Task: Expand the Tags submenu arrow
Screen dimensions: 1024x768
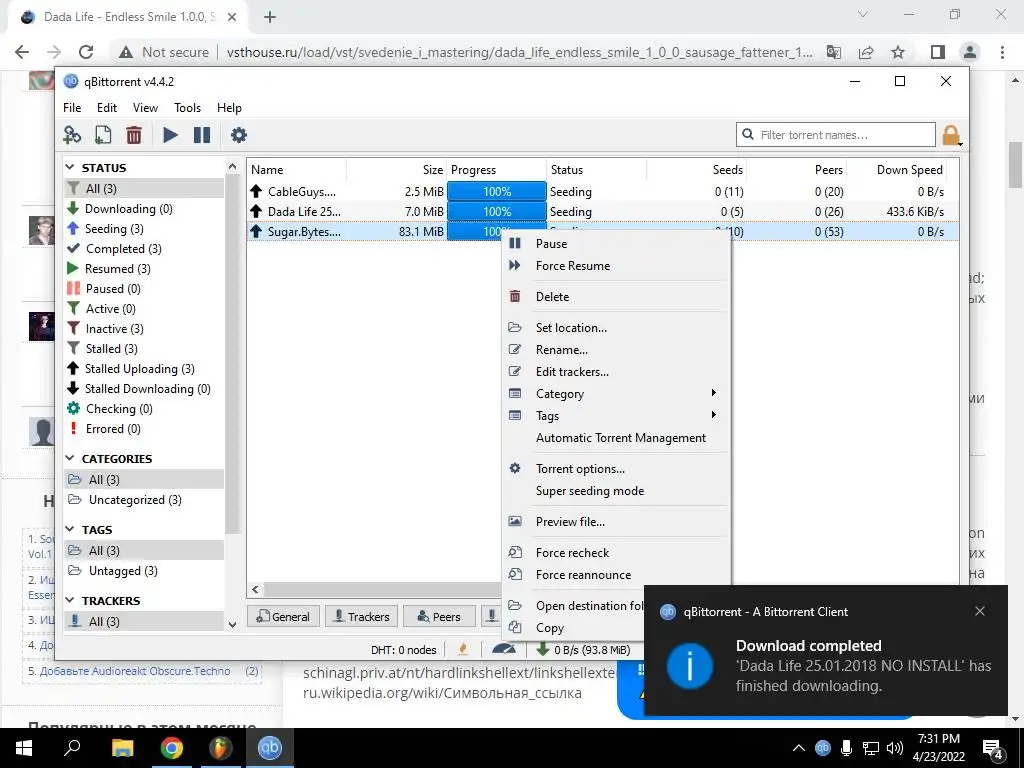Action: [714, 415]
